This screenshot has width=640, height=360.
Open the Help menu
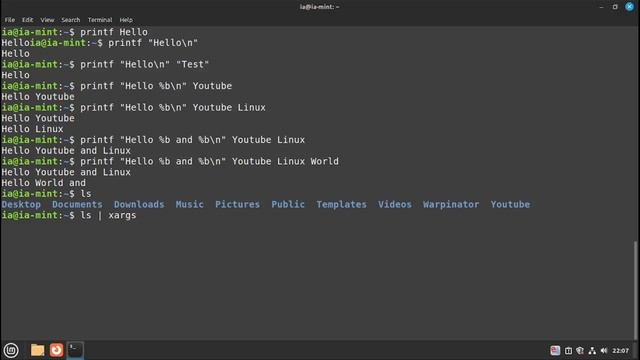pyautogui.click(x=126, y=20)
